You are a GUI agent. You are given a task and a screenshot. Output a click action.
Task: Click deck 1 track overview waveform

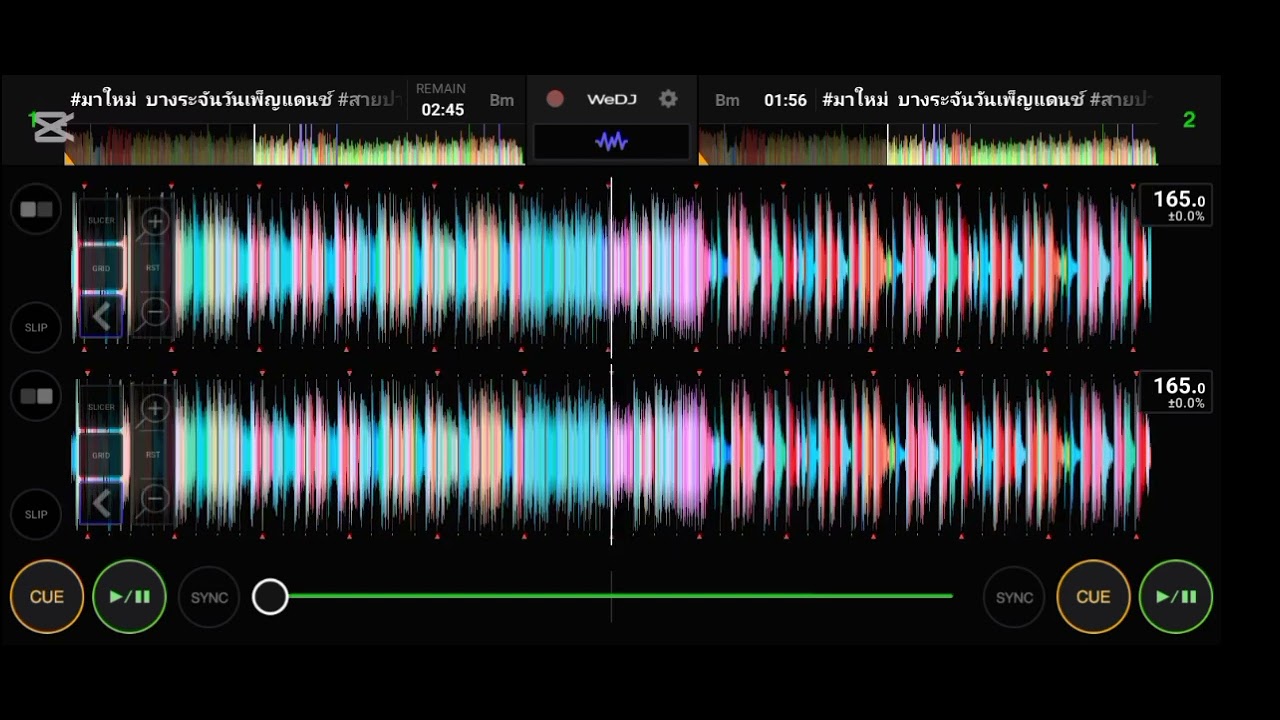click(x=294, y=145)
